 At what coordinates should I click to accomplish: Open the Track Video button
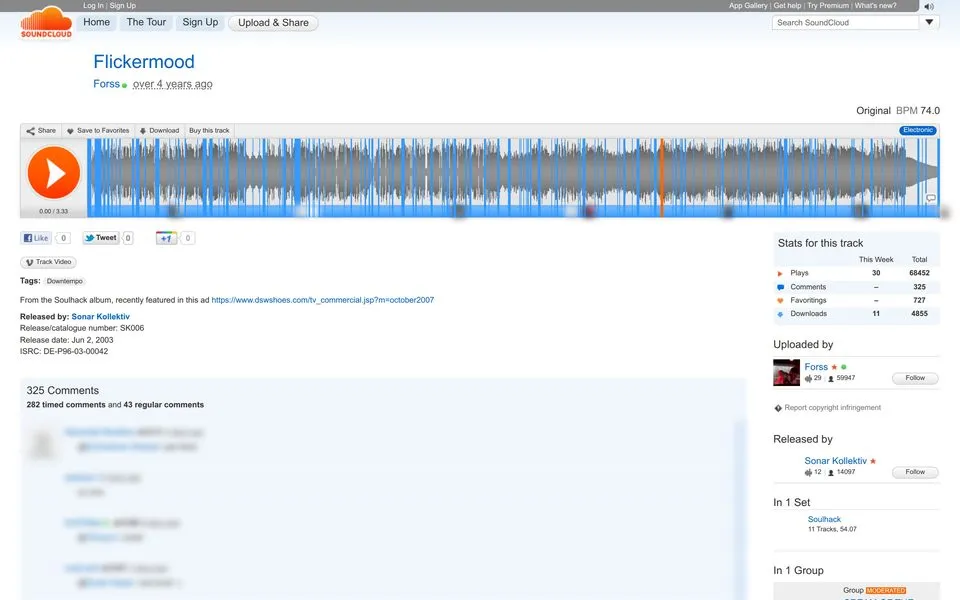pyautogui.click(x=48, y=262)
